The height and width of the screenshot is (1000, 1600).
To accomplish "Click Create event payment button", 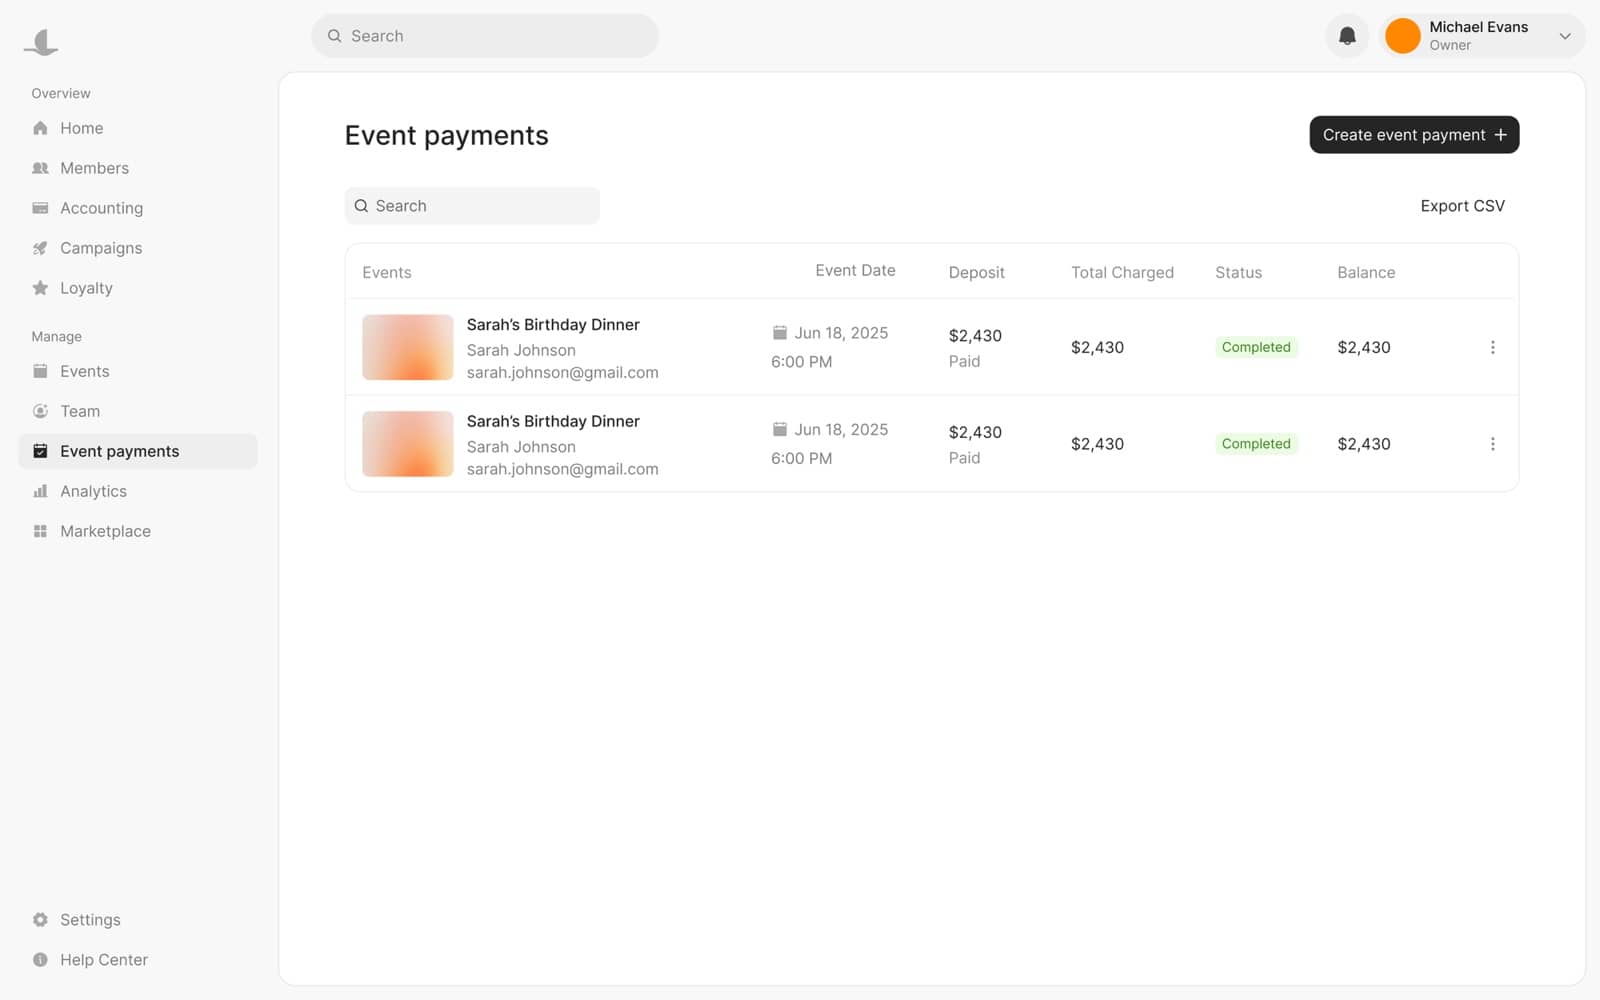I will [x=1414, y=135].
